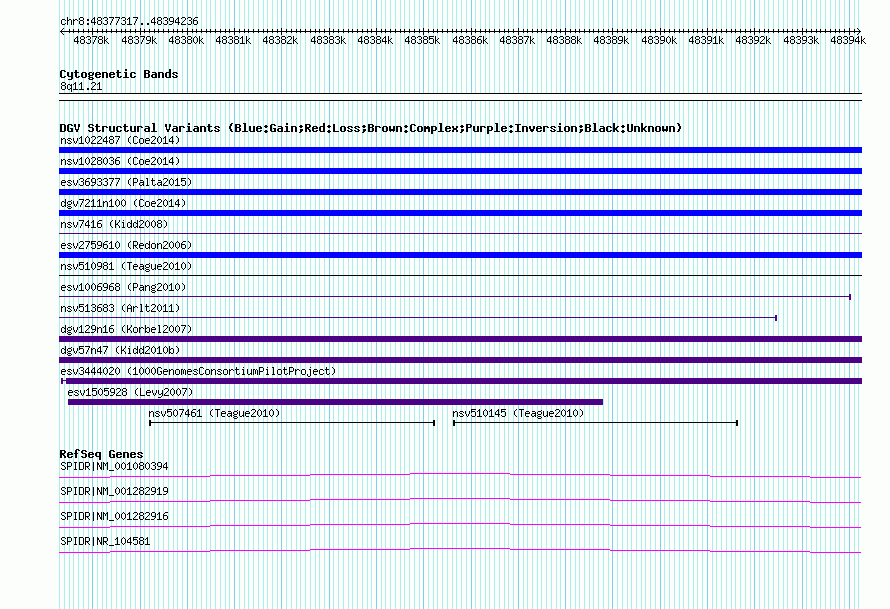The image size is (890, 609).
Task: Click the thin line under nsv7416 (Kidd2008)
Action: pos(460,233)
